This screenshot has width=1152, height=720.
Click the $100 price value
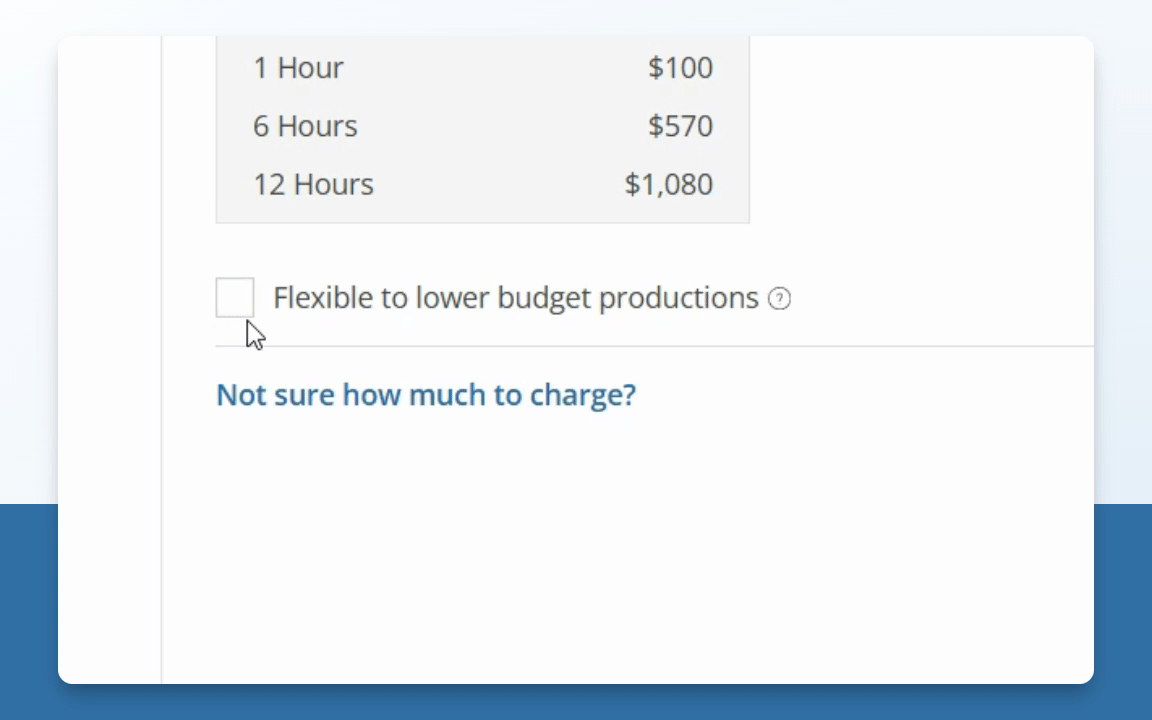point(680,68)
